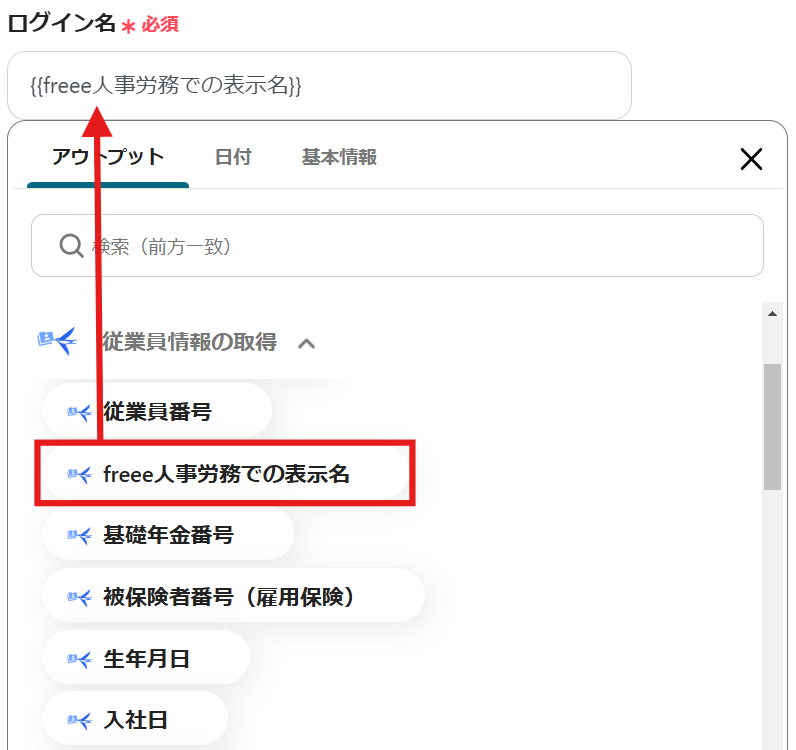Click the 従業員情報の取得 header text
The image size is (796, 750).
(x=189, y=342)
